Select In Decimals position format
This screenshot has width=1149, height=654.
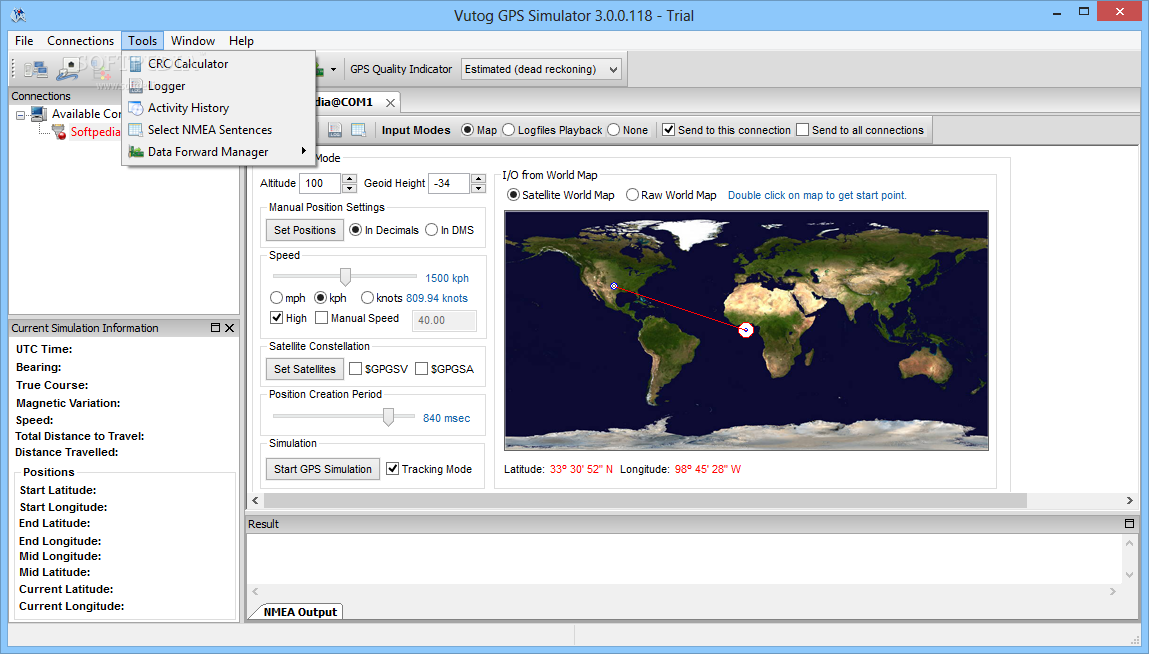click(355, 229)
